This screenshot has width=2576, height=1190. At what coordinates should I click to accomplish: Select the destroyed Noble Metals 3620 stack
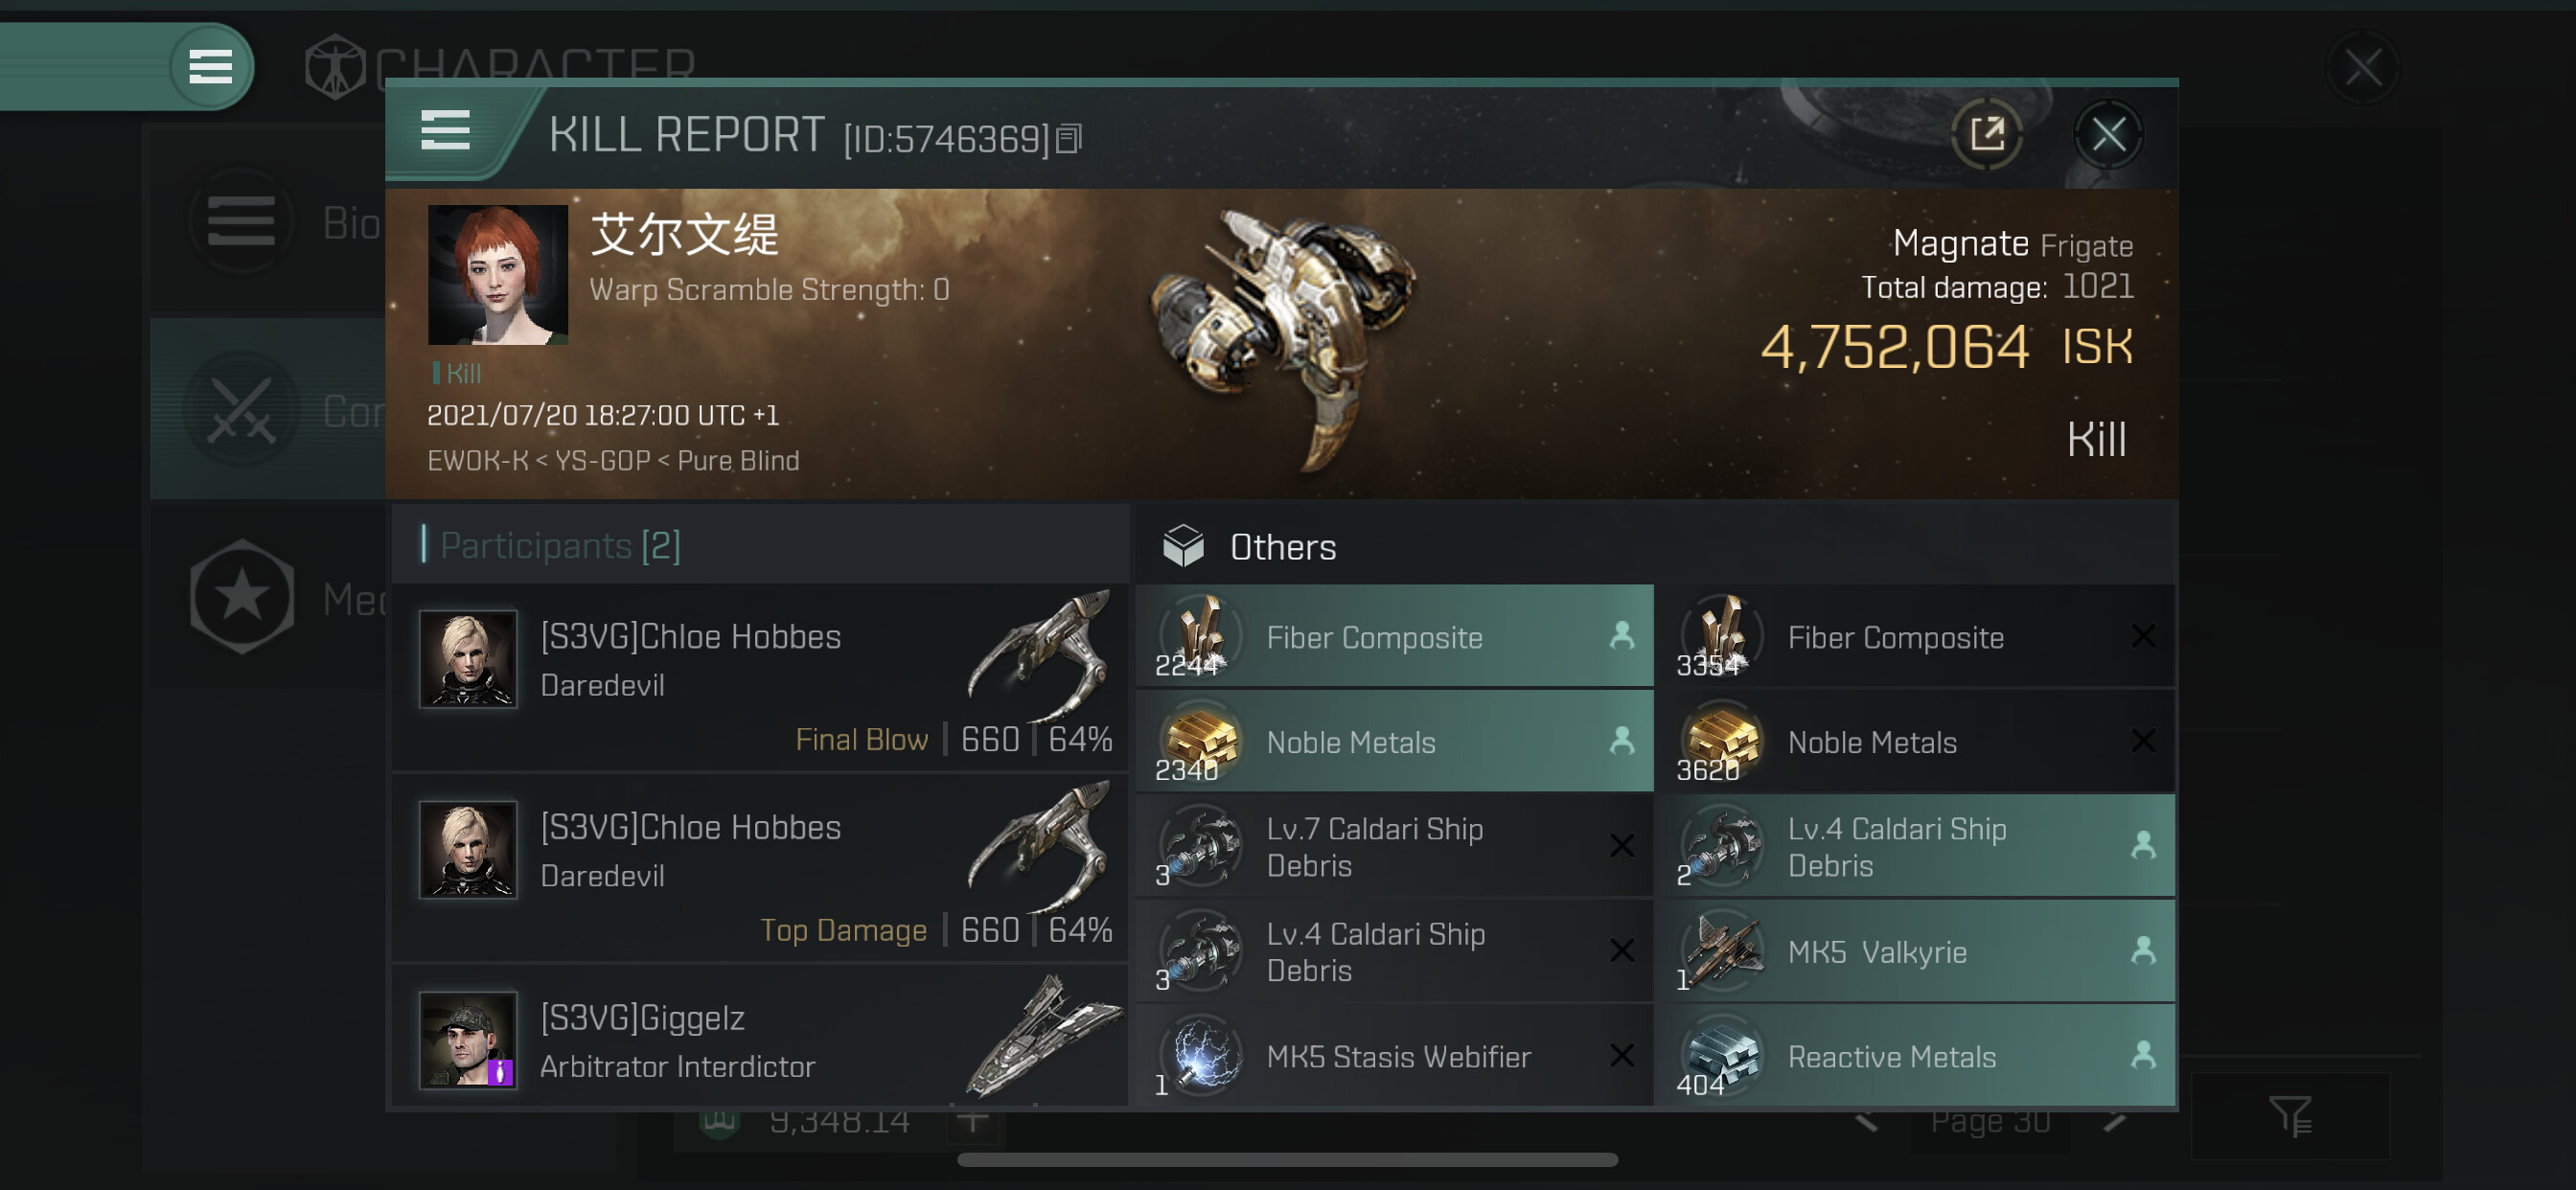(1914, 742)
